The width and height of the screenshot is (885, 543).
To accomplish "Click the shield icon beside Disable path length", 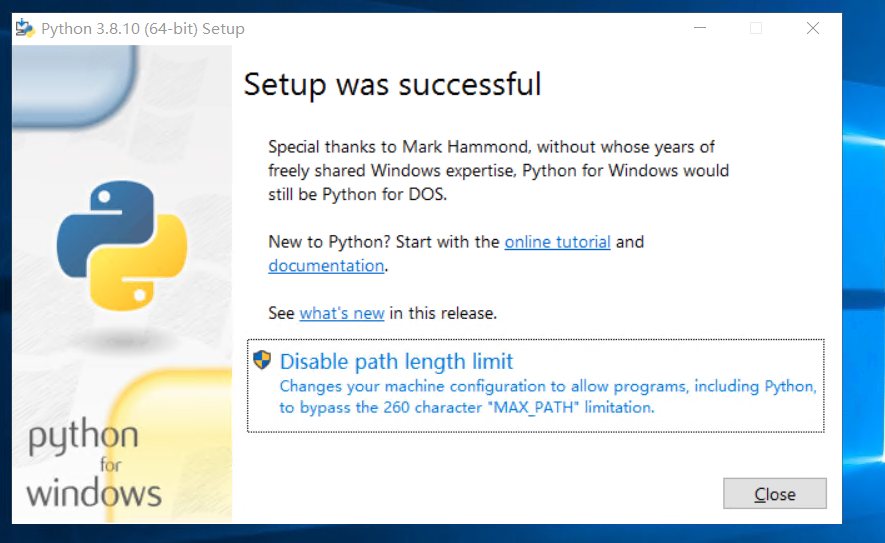I will [x=262, y=360].
